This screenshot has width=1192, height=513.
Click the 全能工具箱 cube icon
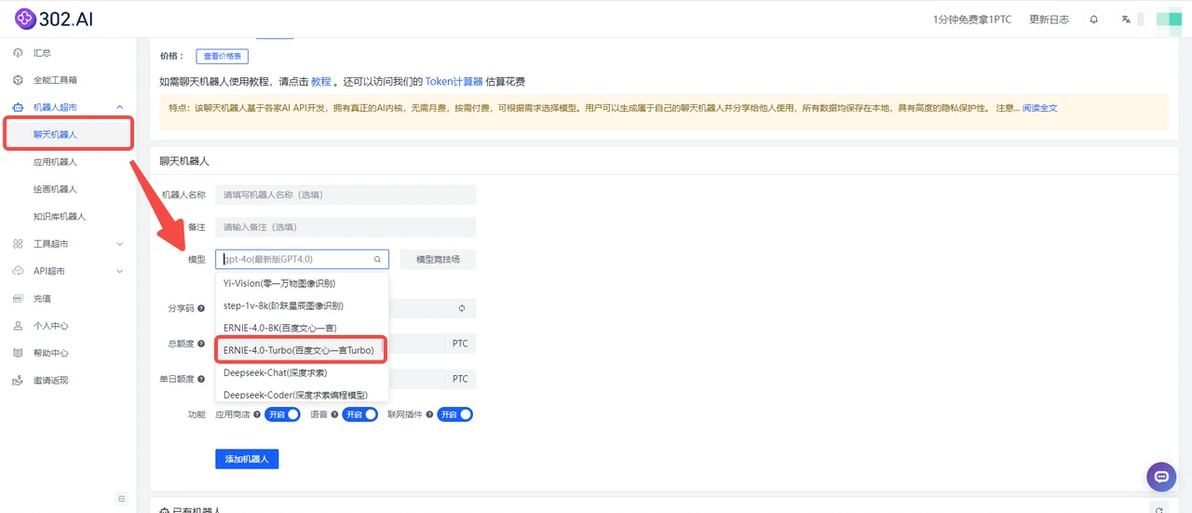coord(18,80)
